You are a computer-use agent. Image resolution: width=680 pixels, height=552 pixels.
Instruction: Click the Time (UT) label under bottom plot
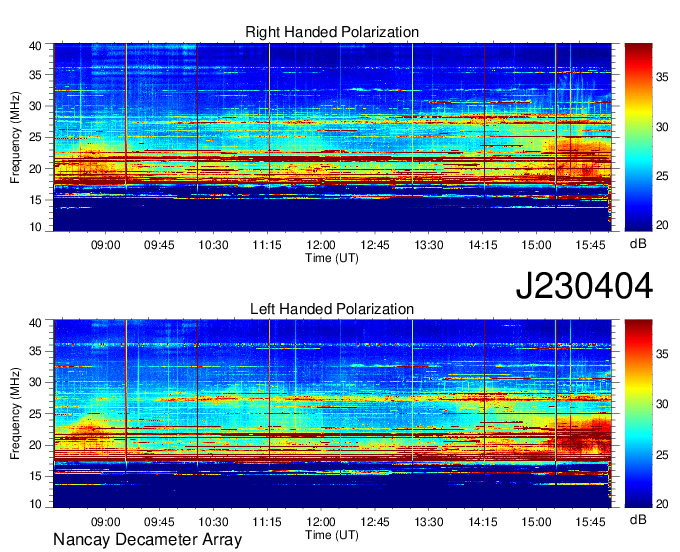tap(332, 535)
